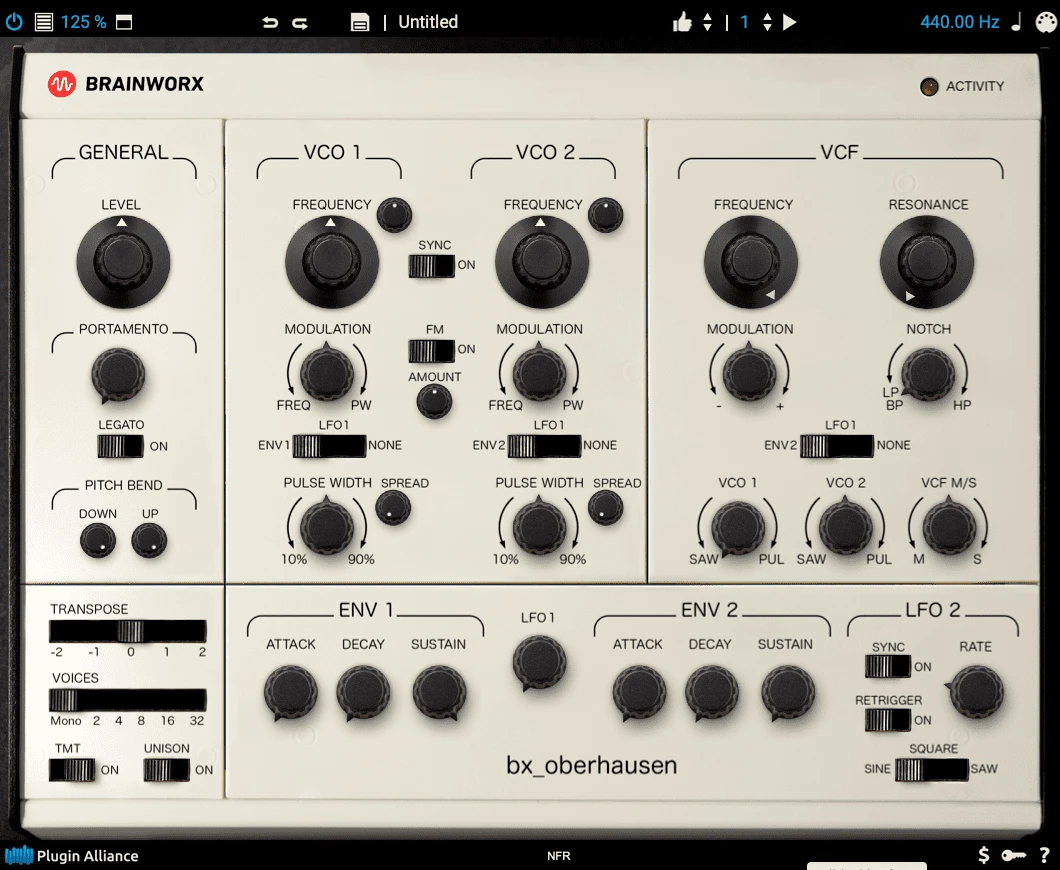Toggle the TMT switch

[x=72, y=770]
